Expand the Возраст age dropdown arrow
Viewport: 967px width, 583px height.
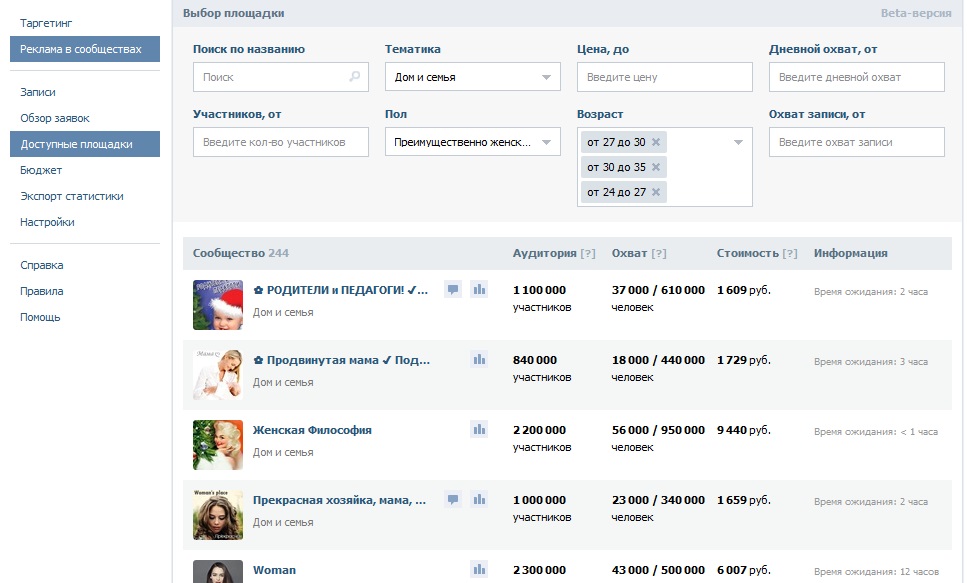[738, 143]
